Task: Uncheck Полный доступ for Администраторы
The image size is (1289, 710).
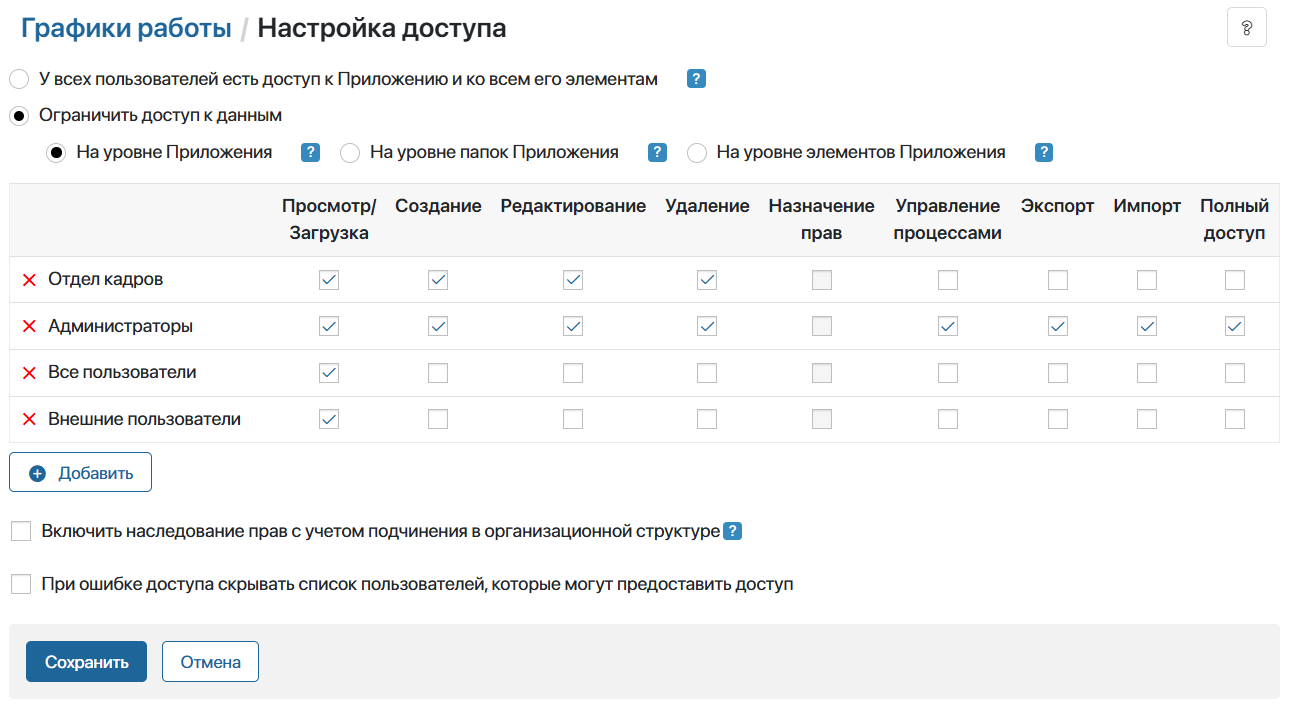Action: point(1235,326)
